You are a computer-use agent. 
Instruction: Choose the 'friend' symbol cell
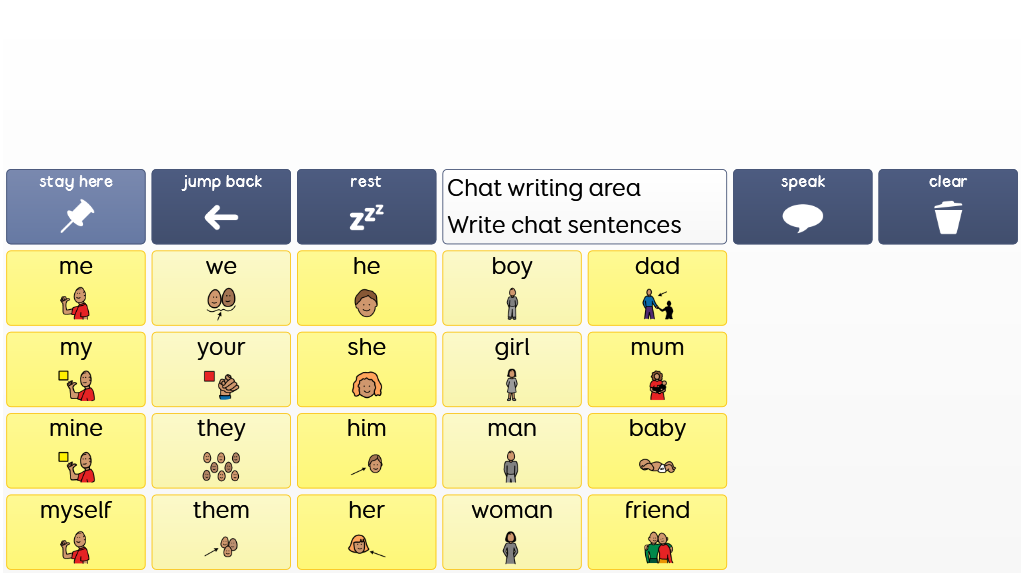click(657, 532)
